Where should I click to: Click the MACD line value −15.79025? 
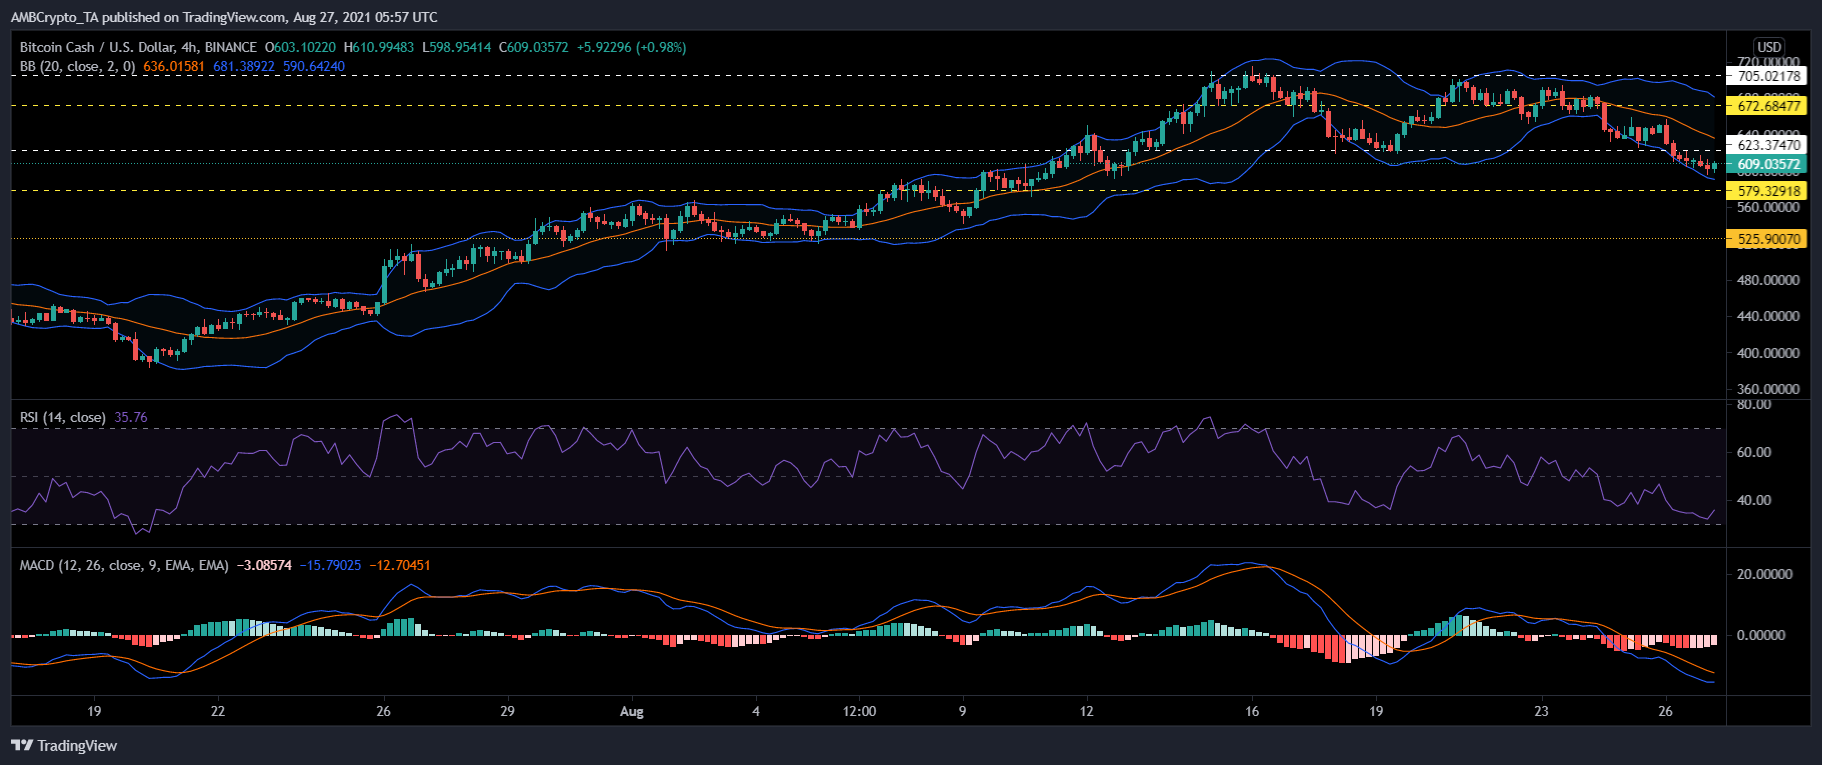click(331, 565)
